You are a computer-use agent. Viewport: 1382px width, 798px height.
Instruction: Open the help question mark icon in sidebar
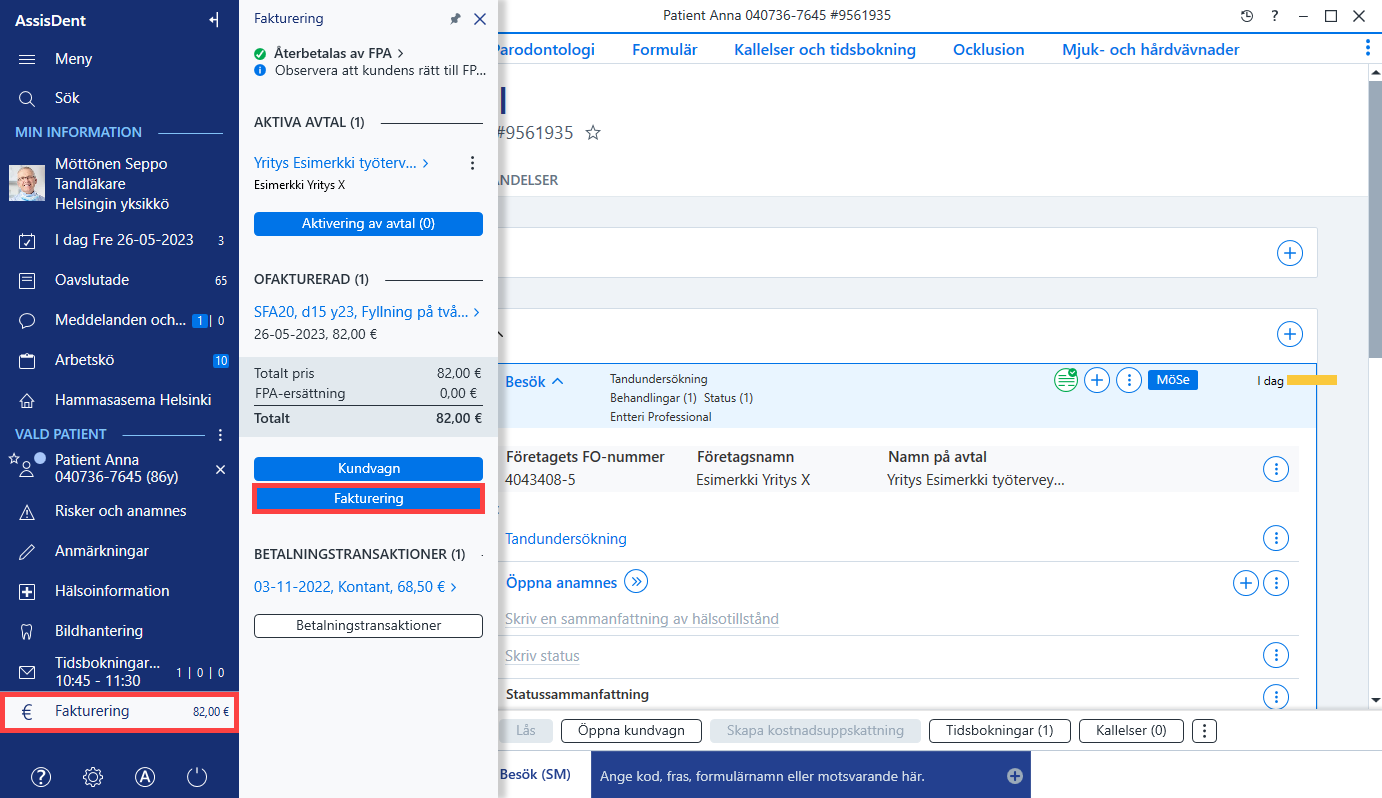(x=41, y=776)
